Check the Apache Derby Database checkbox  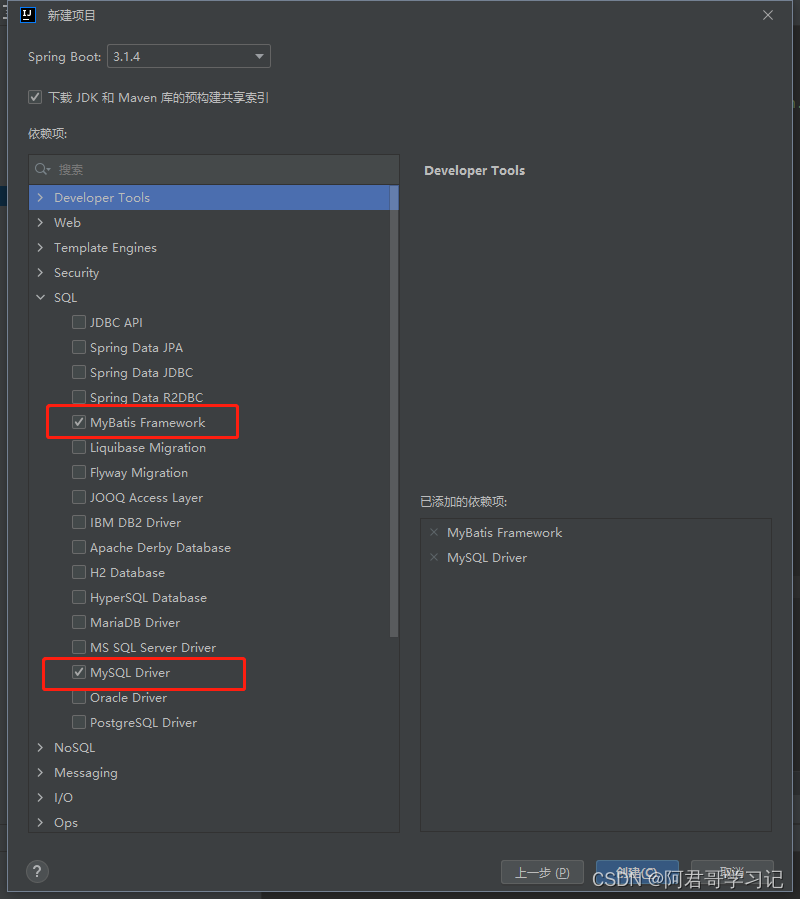[79, 548]
